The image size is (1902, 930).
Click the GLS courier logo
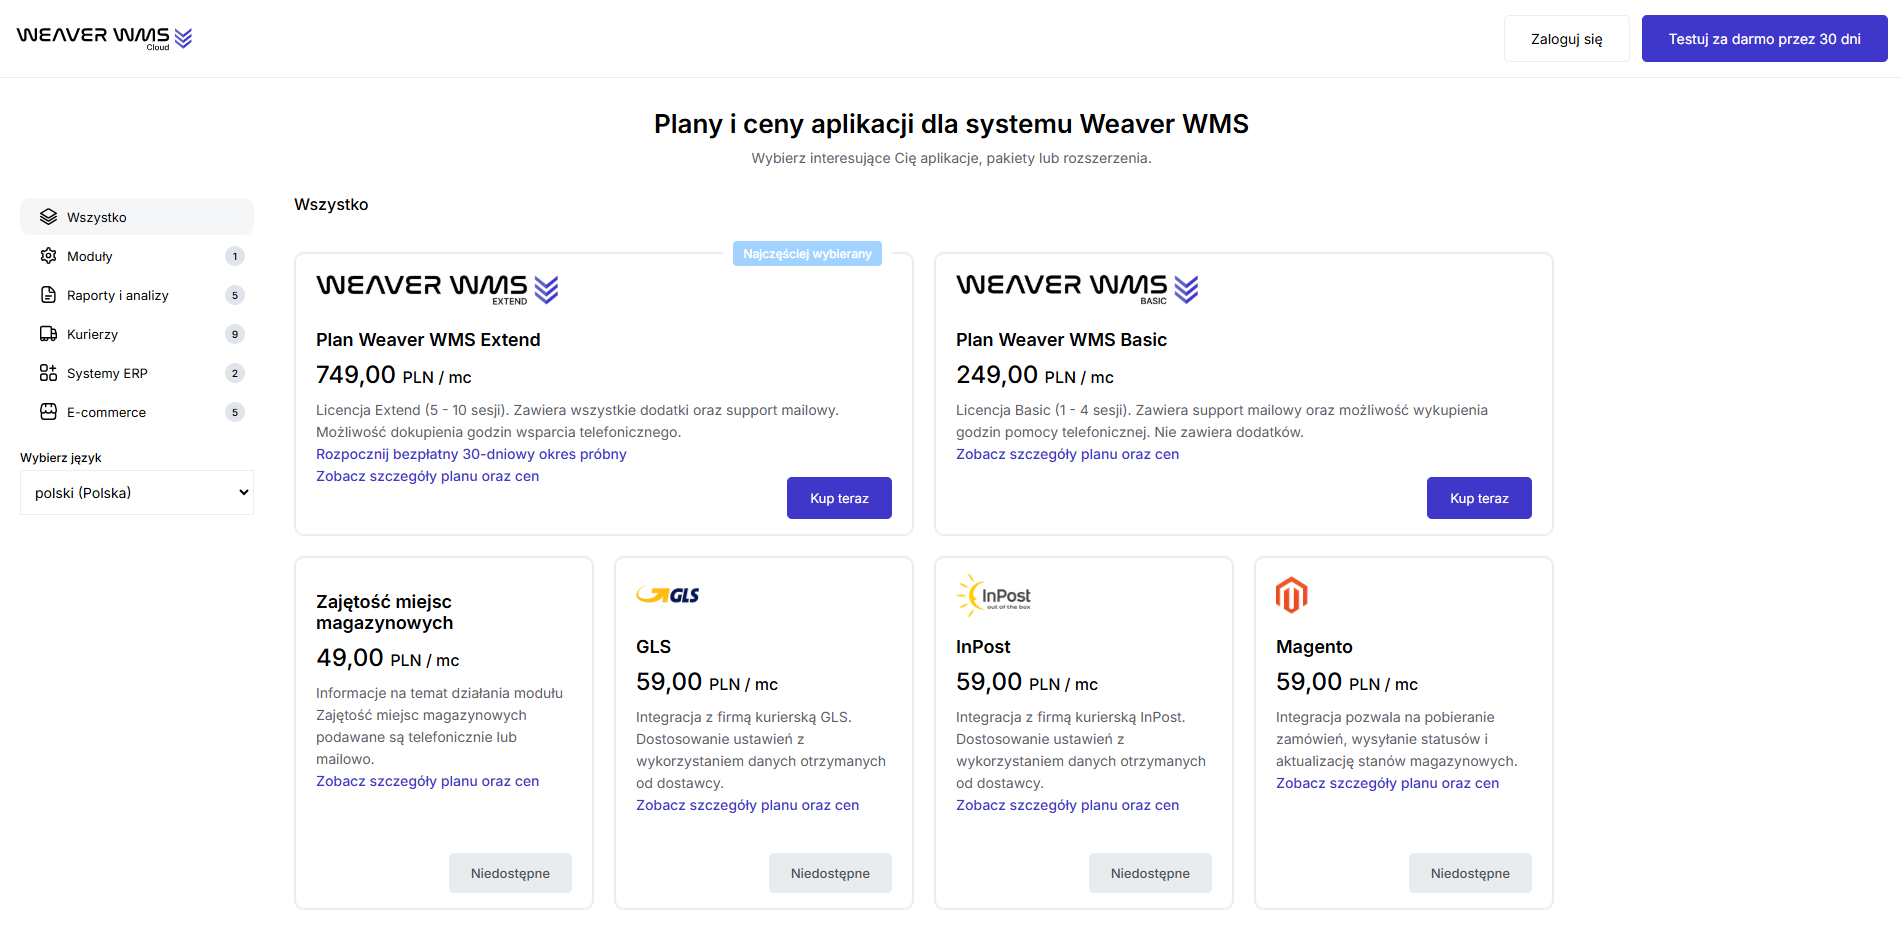(668, 595)
